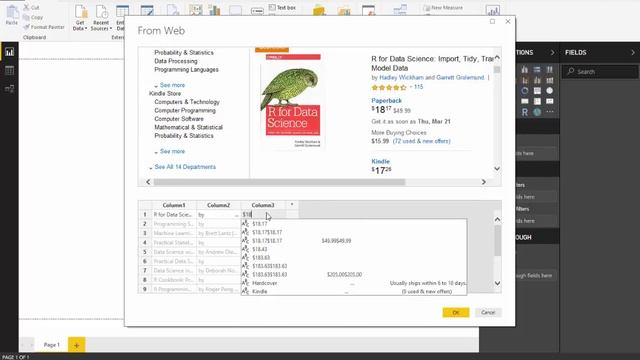Select the donut chart visual icon
This screenshot has height=360, width=640.
pyautogui.click(x=524, y=91)
